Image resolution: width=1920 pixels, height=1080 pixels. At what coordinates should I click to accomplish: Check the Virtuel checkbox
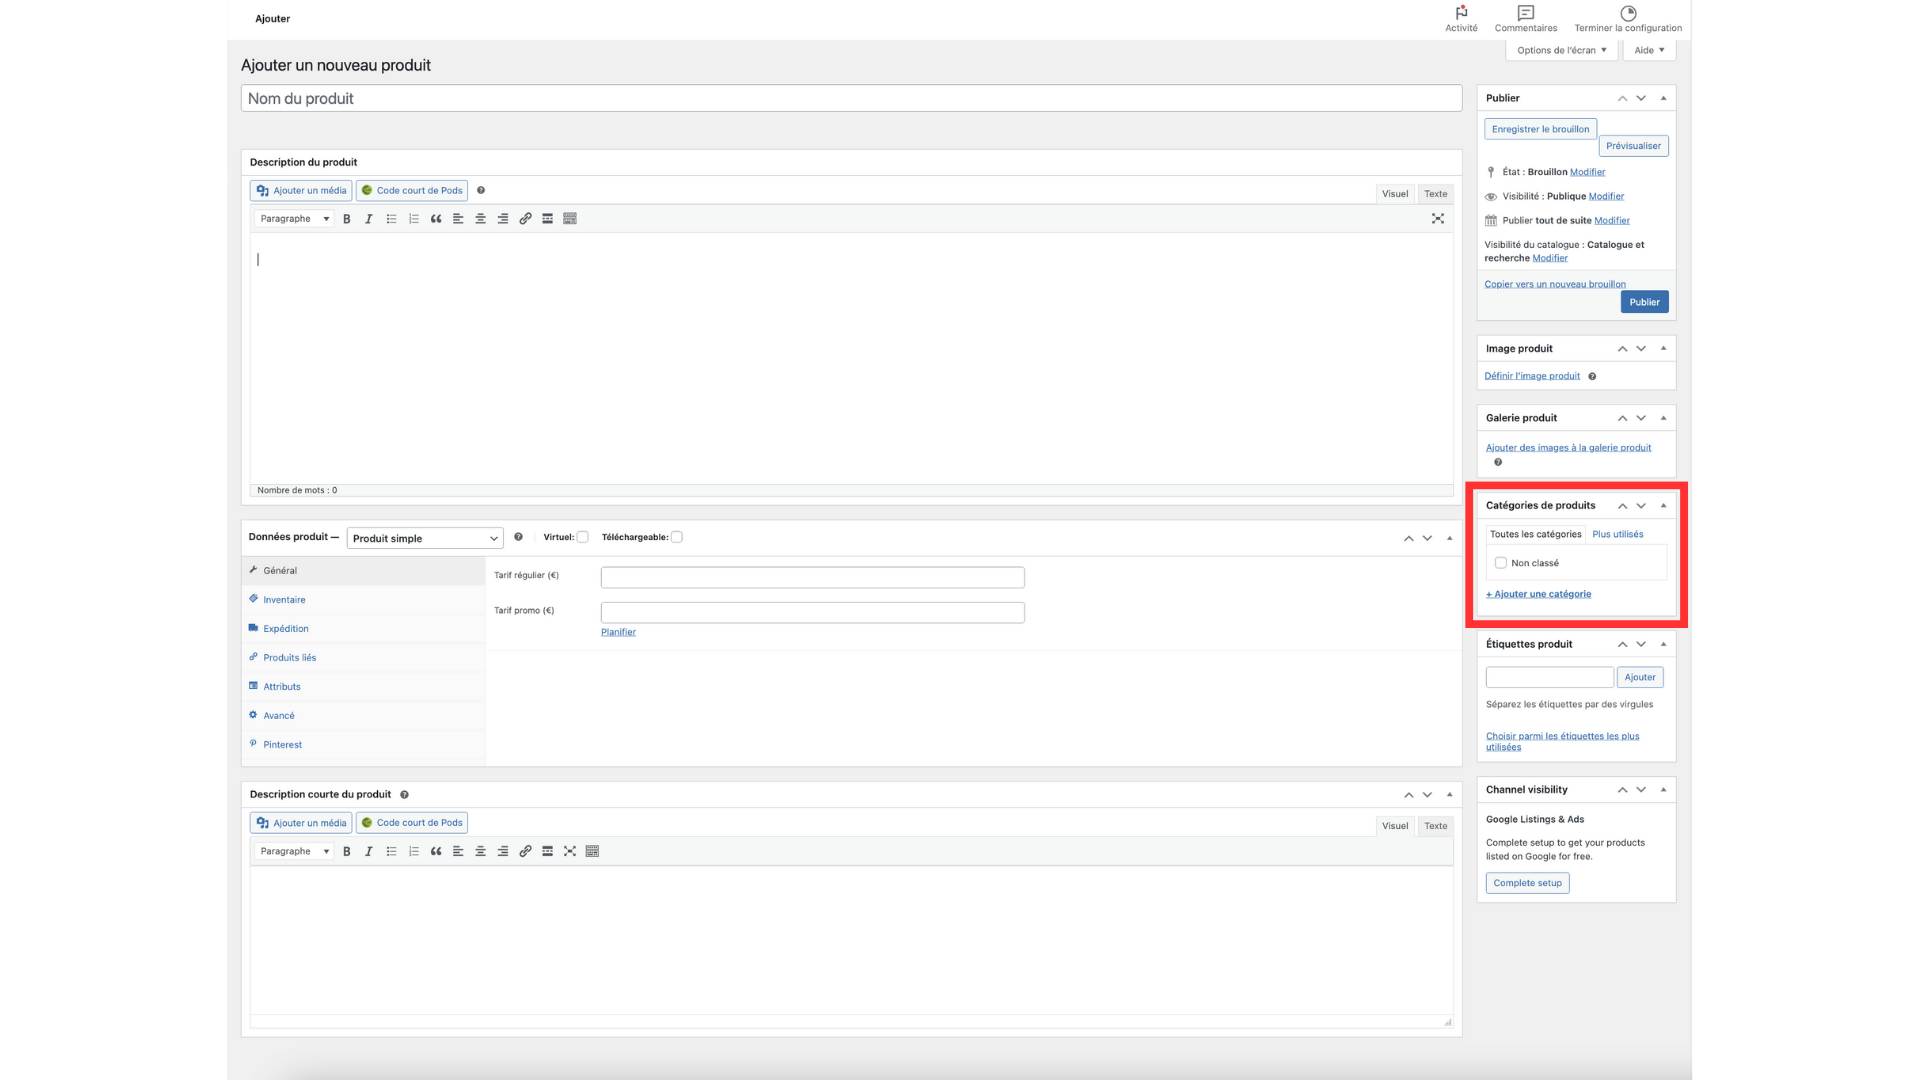point(583,537)
